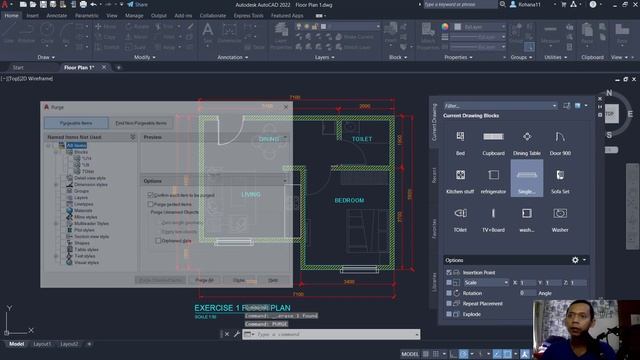640x360 pixels.
Task: Expand Multileader Styles node in Purge tree
Action: (56, 224)
